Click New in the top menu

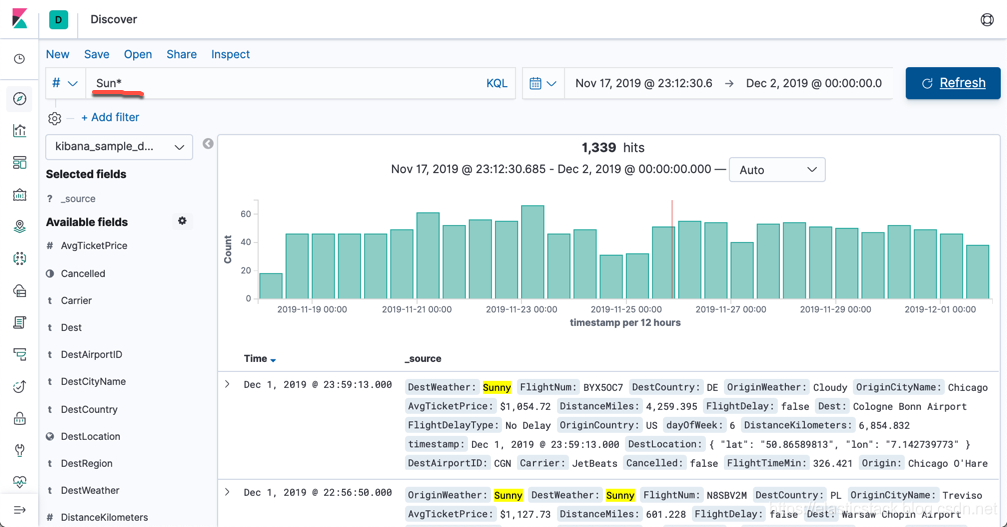pos(58,55)
